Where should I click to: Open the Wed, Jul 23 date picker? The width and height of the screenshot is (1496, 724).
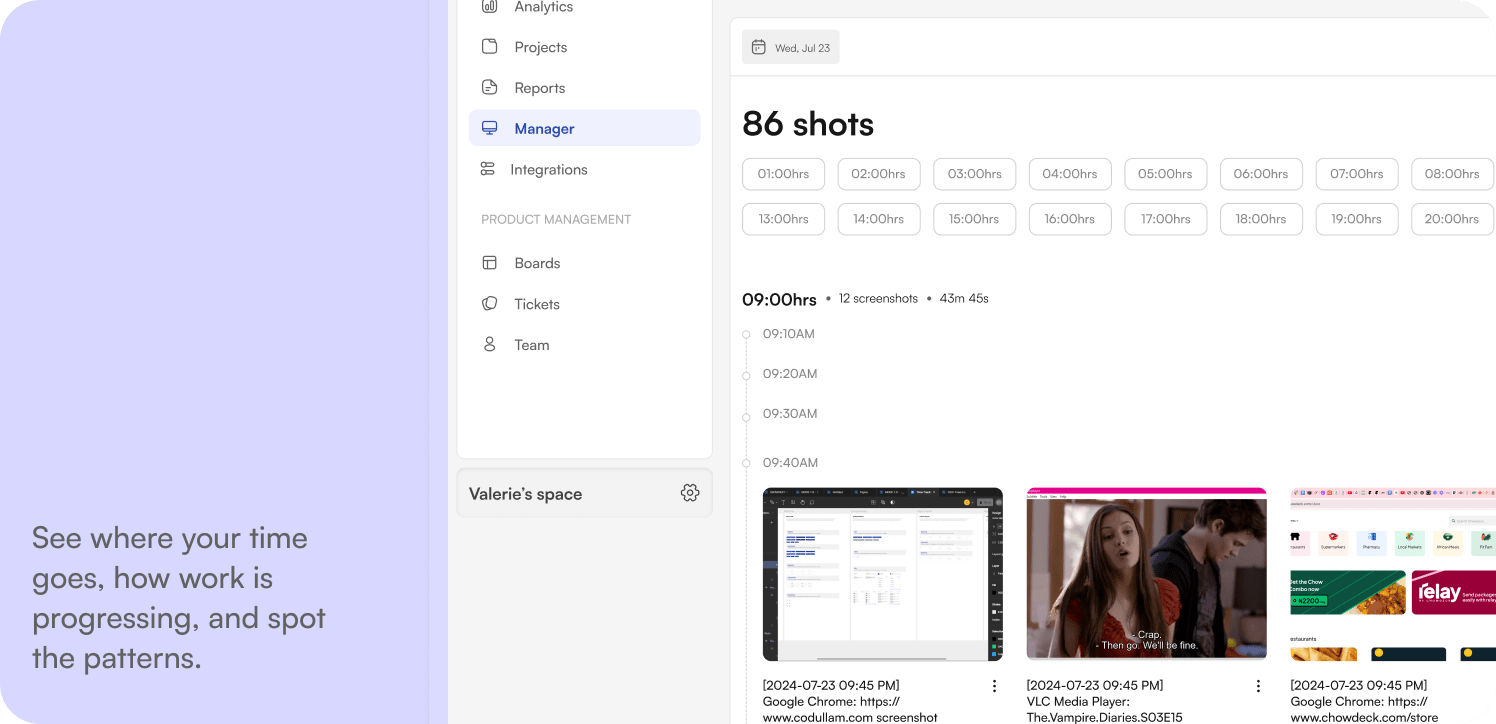tap(790, 47)
